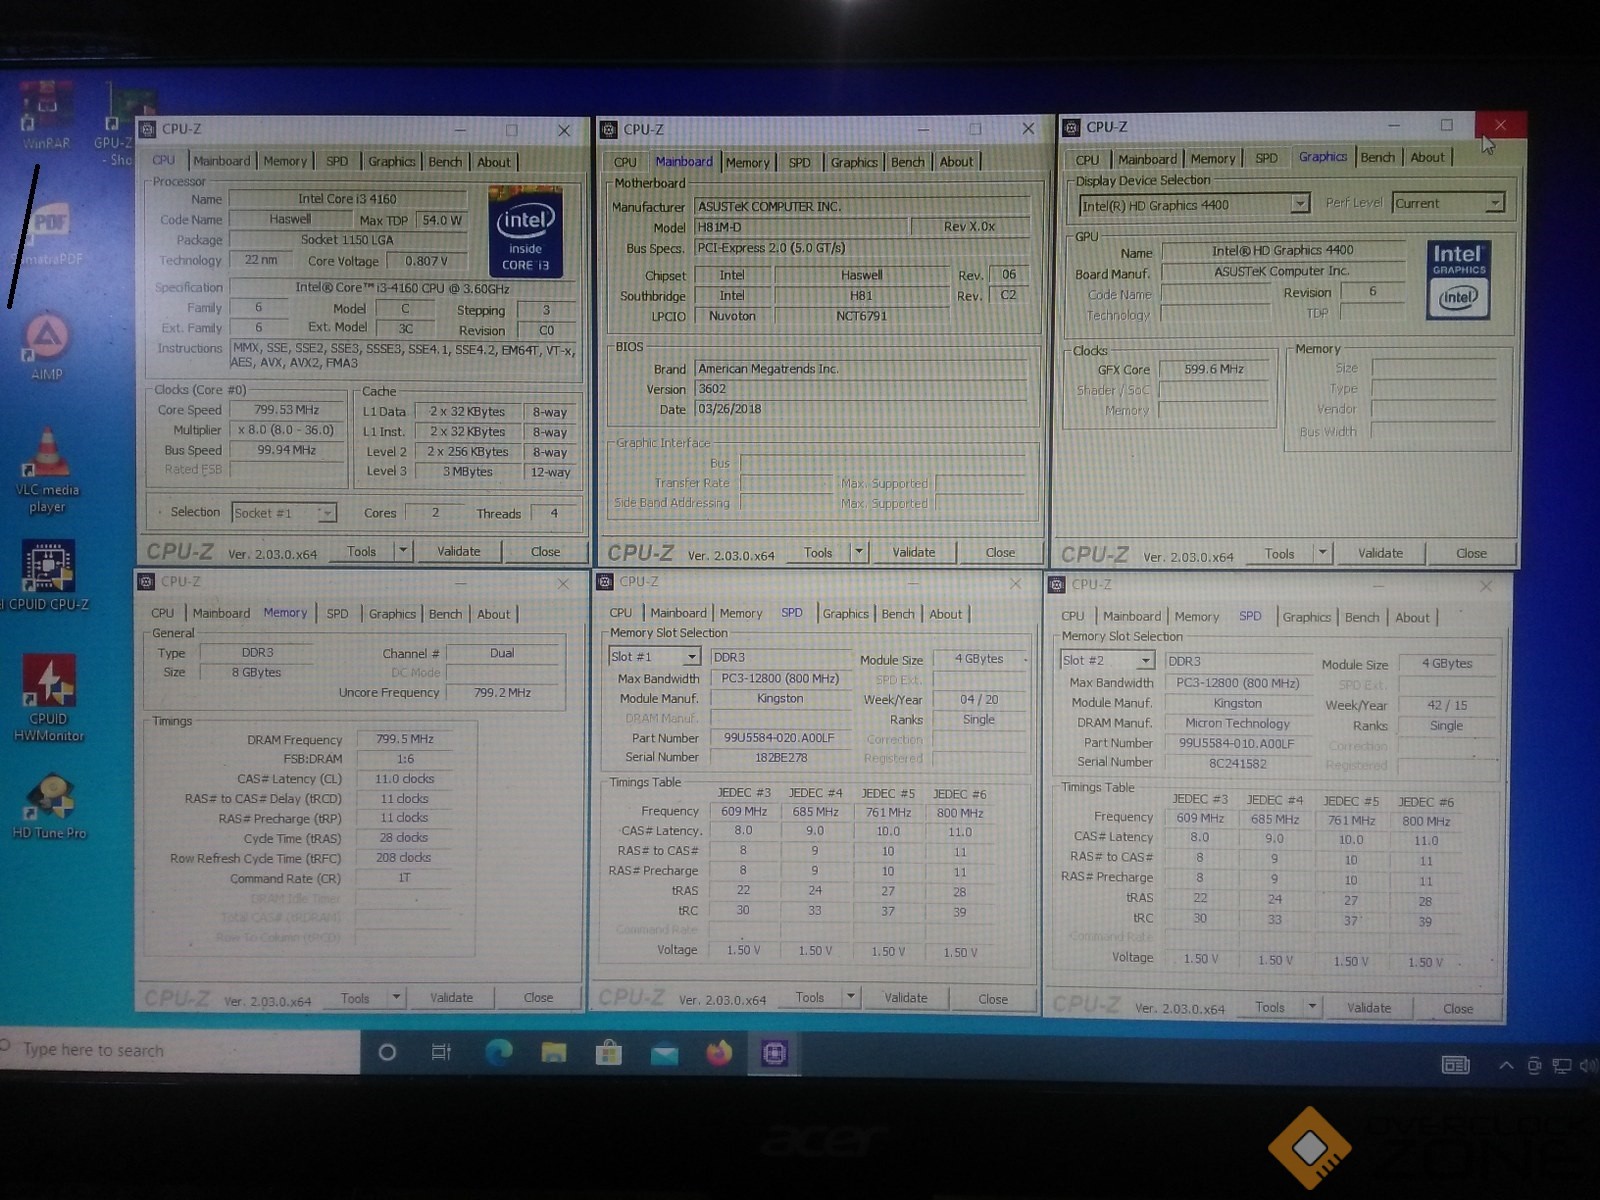Select Mainboard tab in Slot #2 SPD window
The image size is (1600, 1200).
1131,617
